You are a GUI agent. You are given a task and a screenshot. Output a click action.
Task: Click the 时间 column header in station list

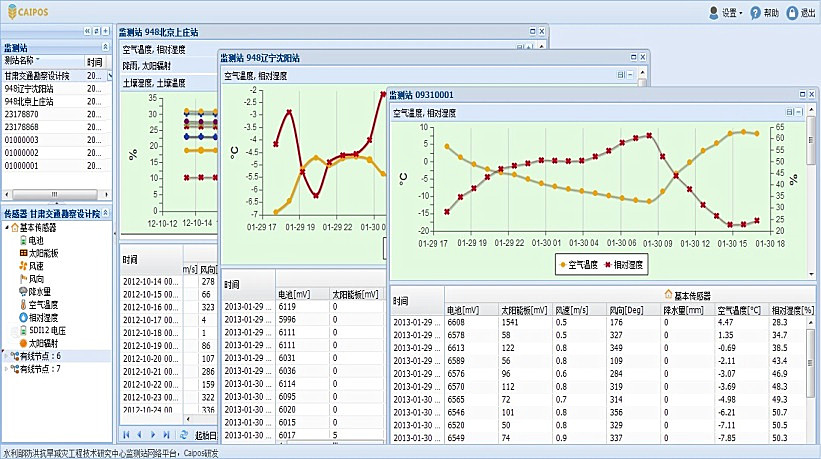[95, 62]
